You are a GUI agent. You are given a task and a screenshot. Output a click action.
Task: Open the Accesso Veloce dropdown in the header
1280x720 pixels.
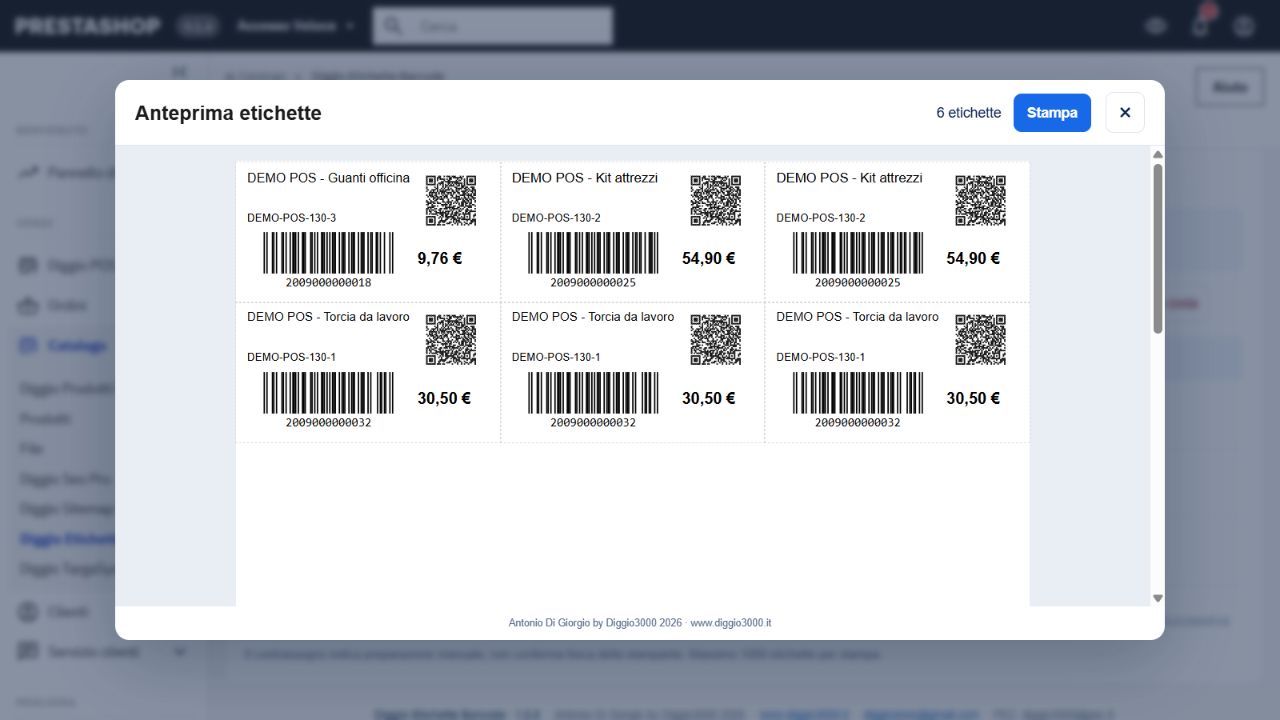coord(296,26)
